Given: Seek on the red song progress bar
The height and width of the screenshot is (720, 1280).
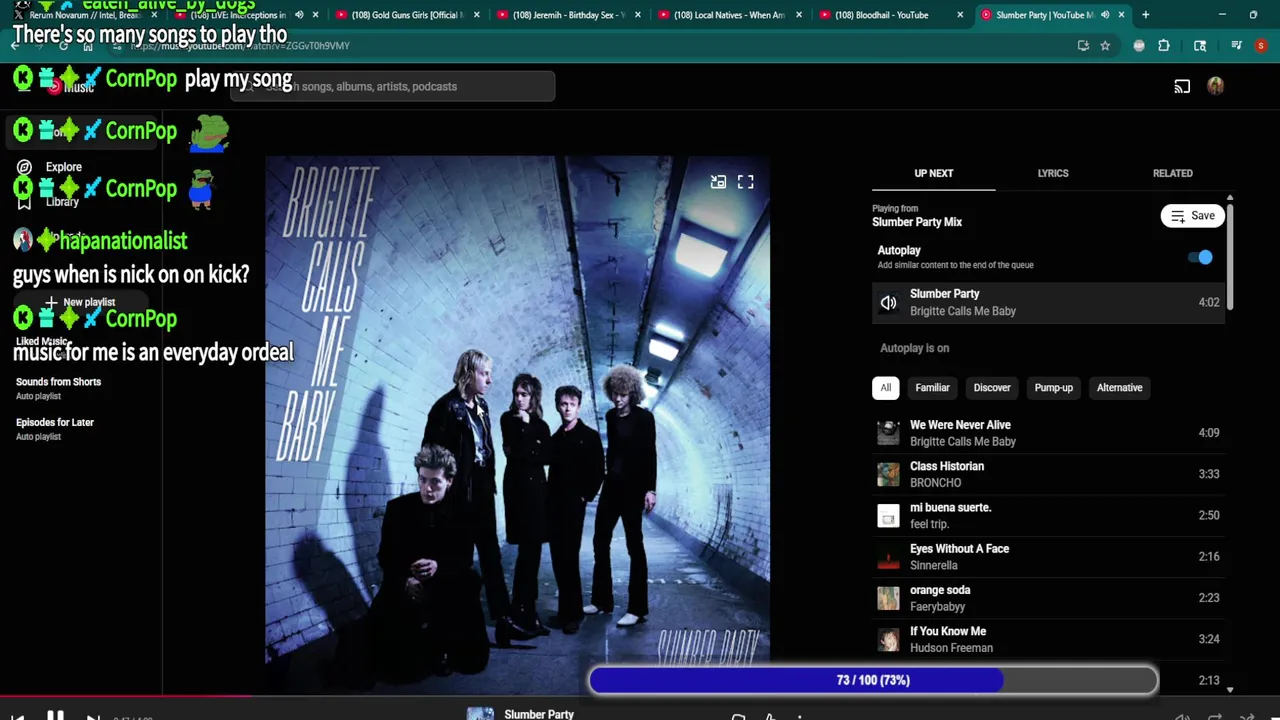Looking at the screenshot, I should coord(125,696).
